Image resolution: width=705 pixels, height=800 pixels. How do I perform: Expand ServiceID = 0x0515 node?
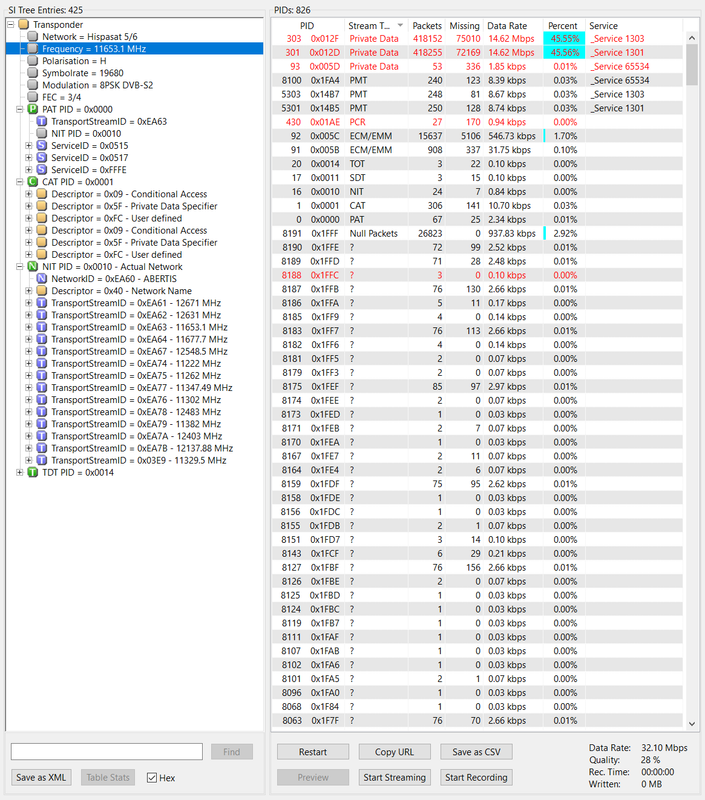tap(29, 145)
